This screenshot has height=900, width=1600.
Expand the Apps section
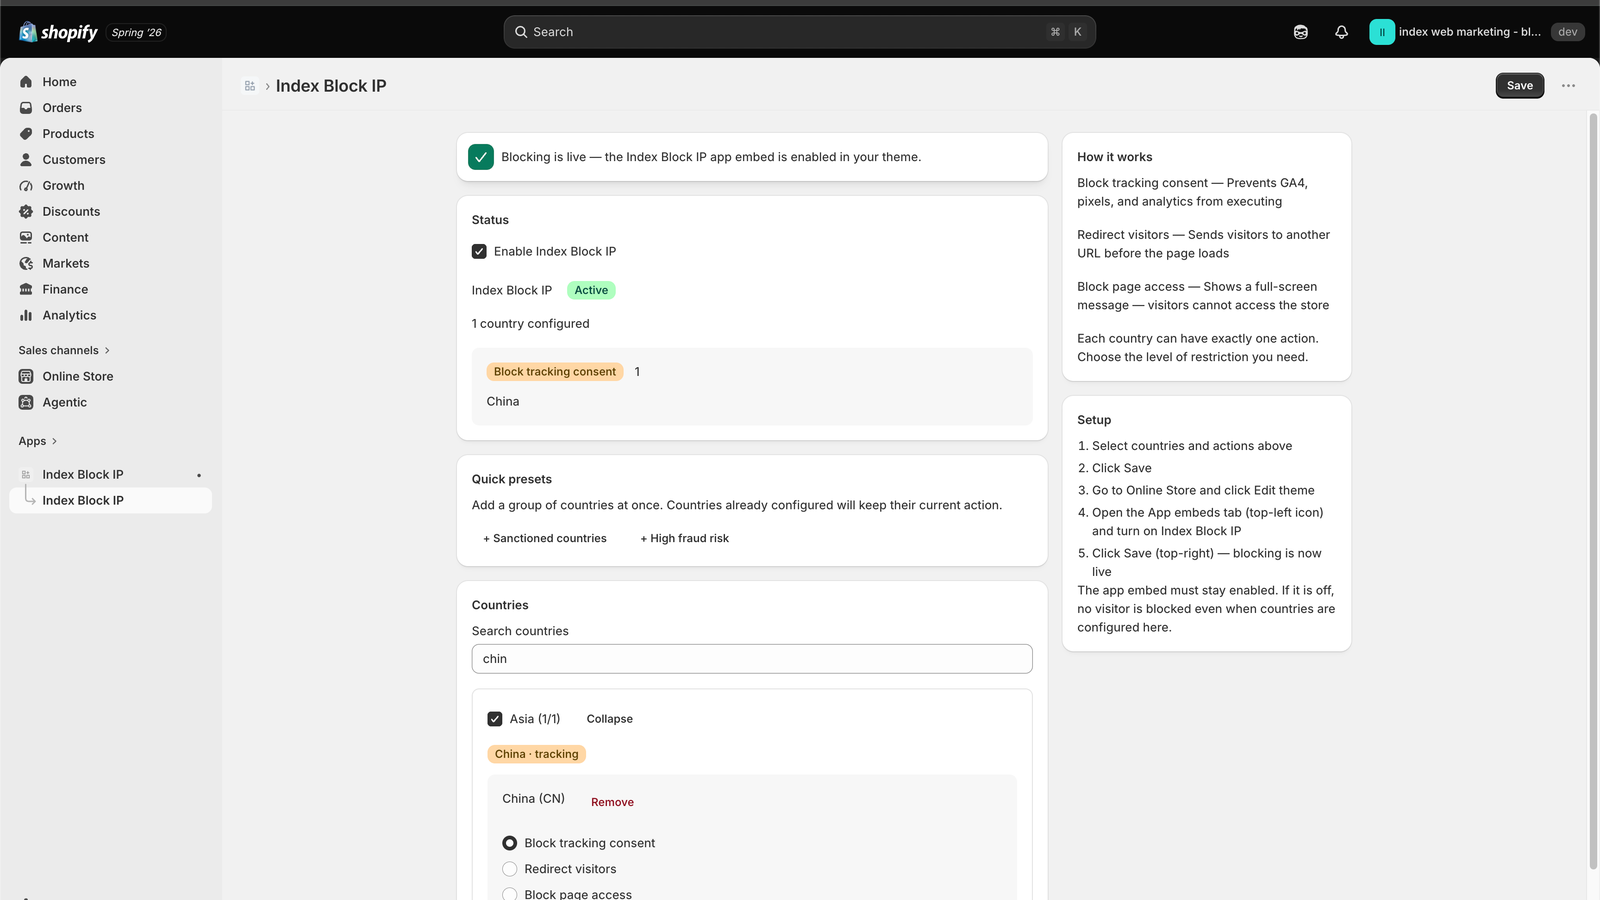click(38, 441)
